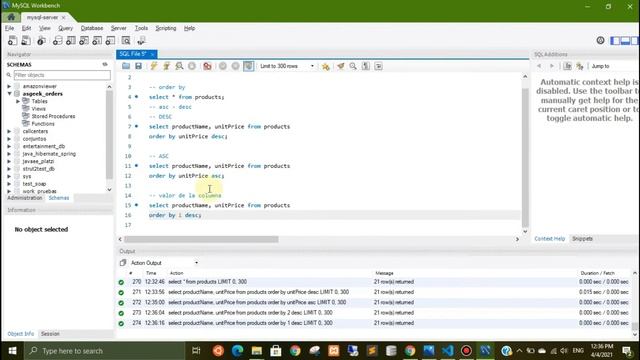Click the stop query execution icon

(x=192, y=66)
